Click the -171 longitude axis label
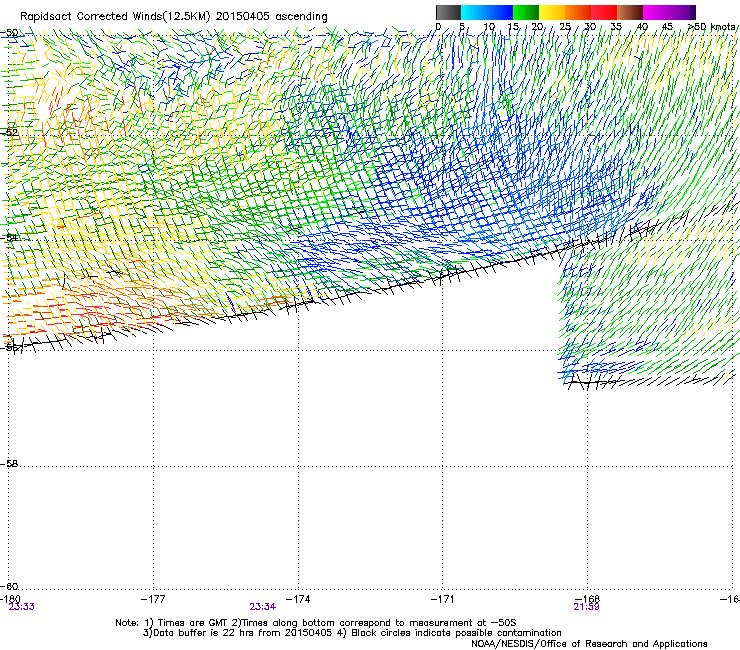The width and height of the screenshot is (740, 650). pyautogui.click(x=443, y=599)
